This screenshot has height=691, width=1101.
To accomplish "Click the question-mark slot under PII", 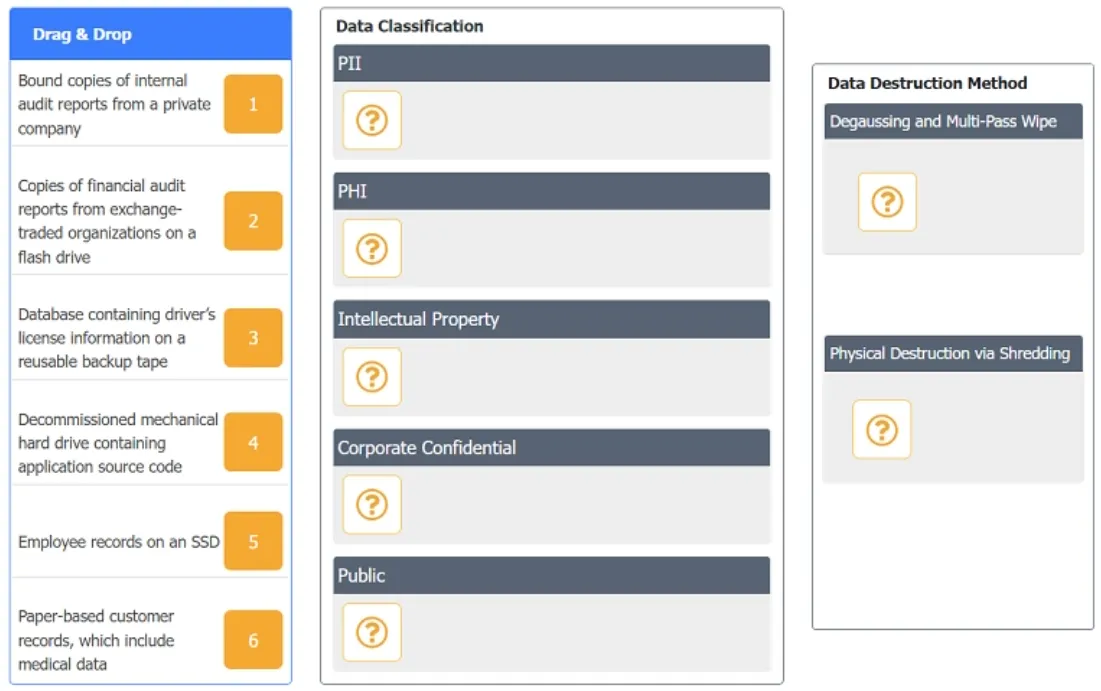I will coord(372,120).
